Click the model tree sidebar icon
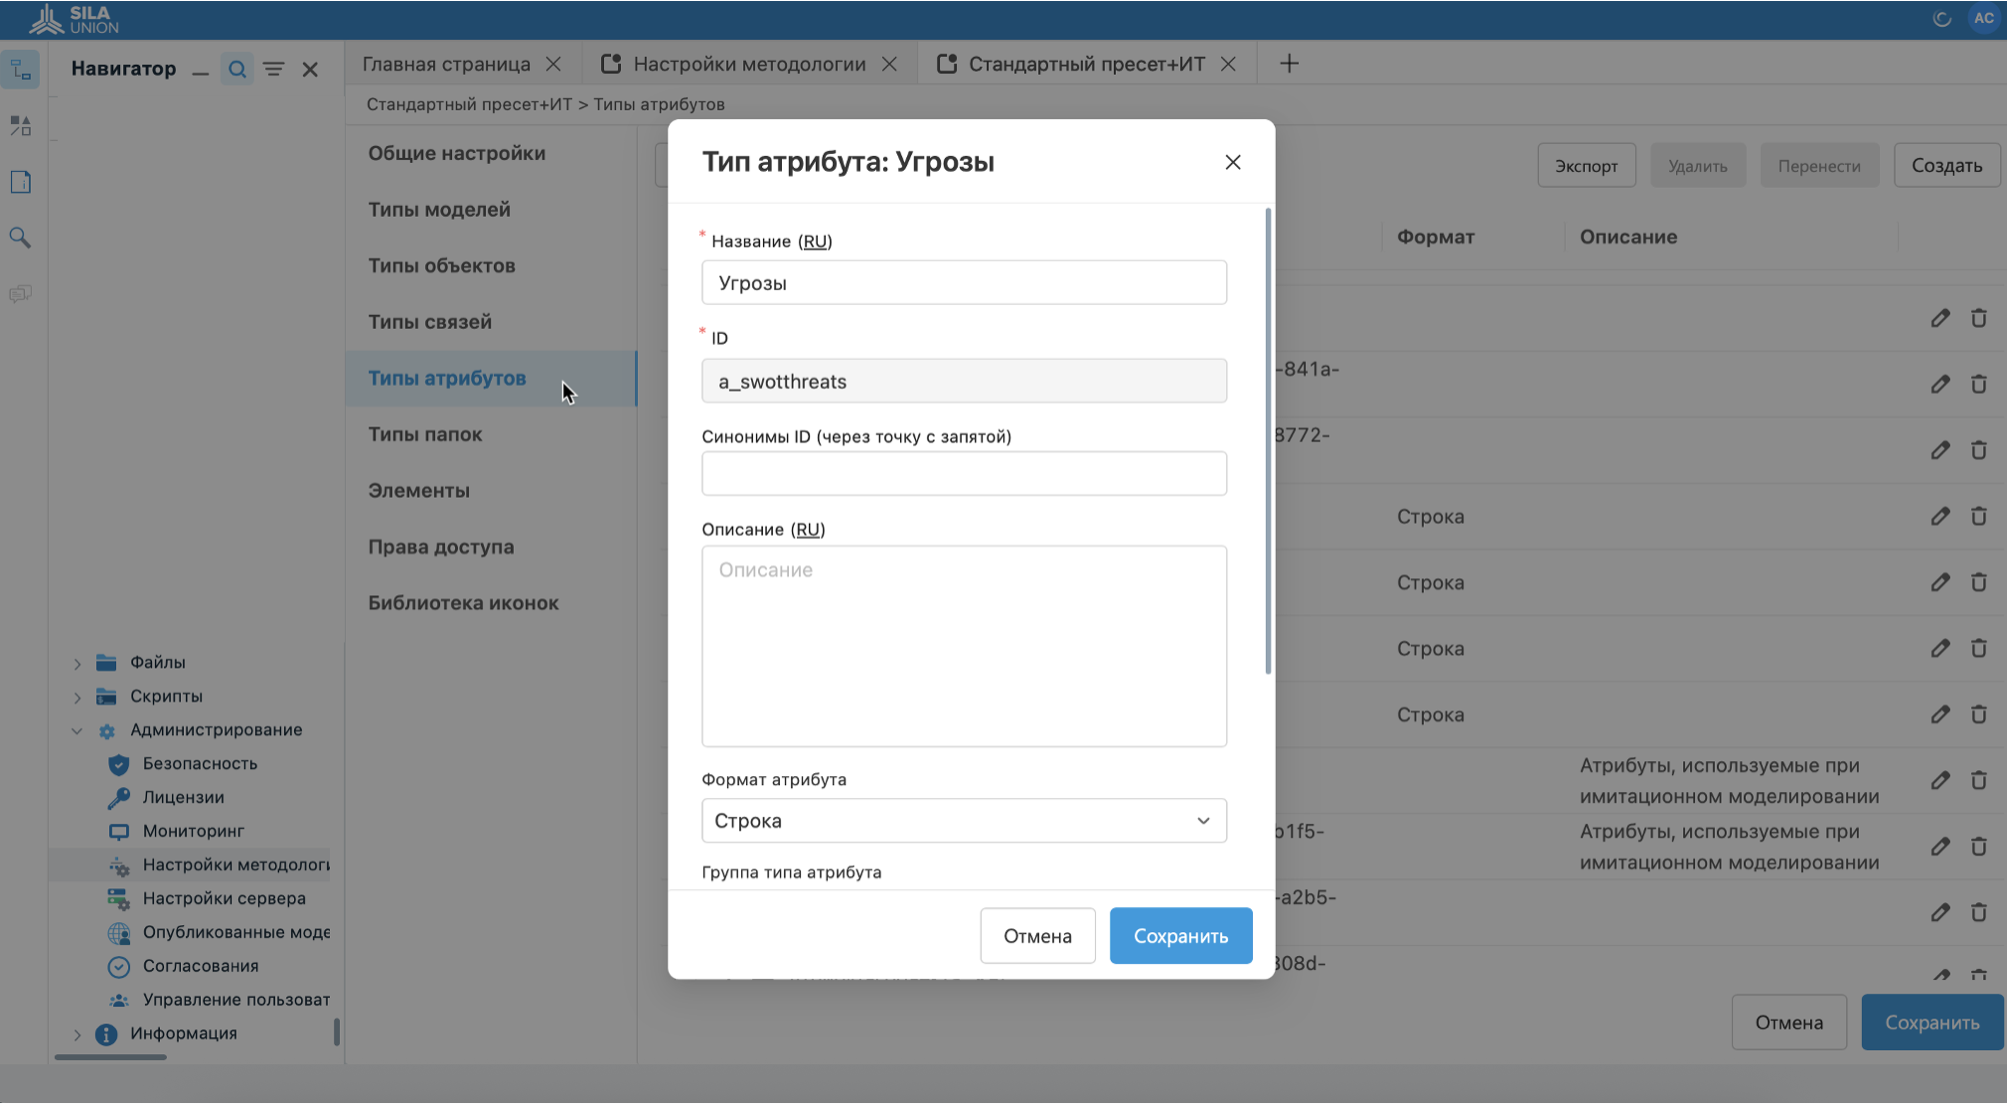Viewport: 2008px width, 1106px height. pos(21,69)
